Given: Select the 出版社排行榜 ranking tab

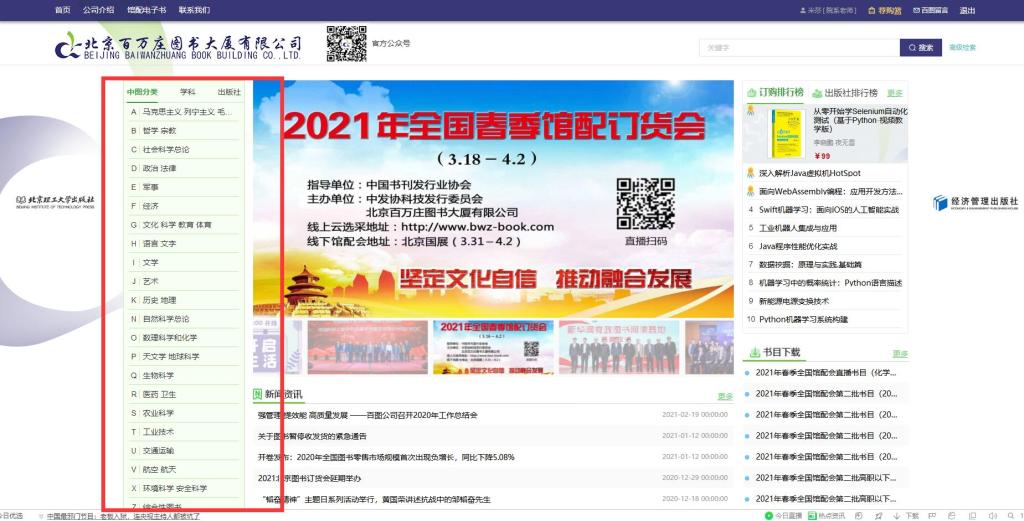Looking at the screenshot, I should [x=851, y=93].
